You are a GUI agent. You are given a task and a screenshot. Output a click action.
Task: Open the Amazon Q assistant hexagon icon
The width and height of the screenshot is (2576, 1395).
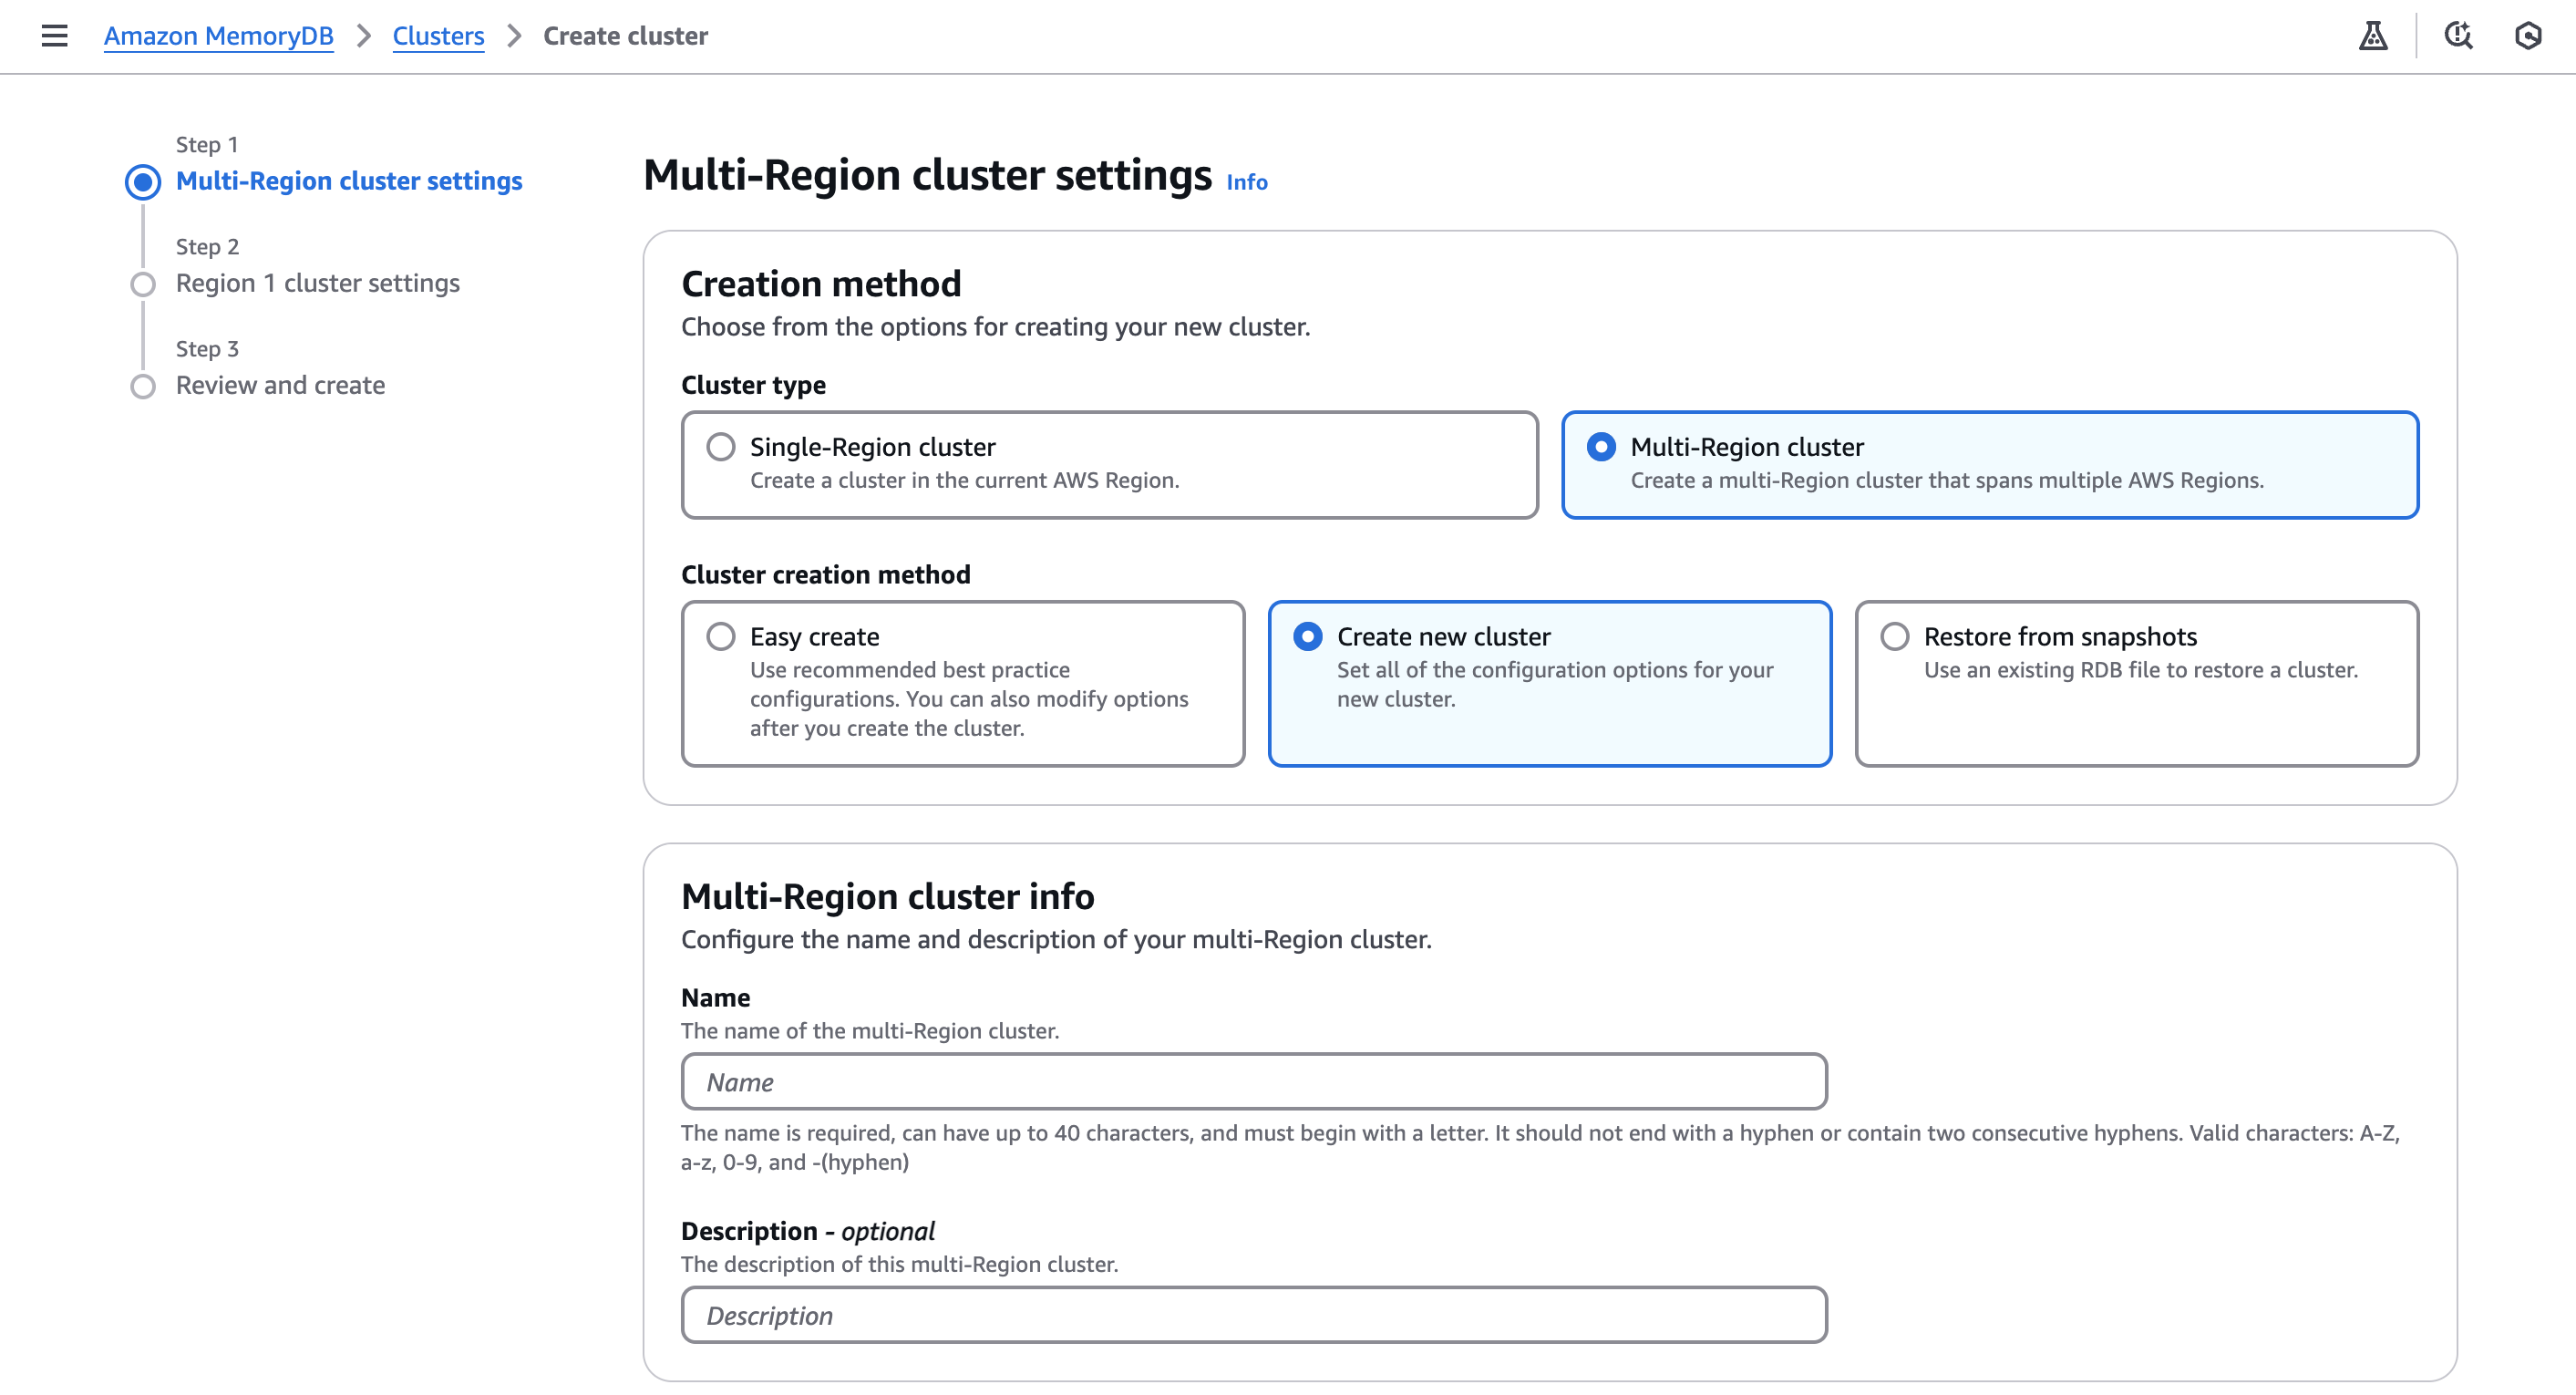pos(2527,35)
